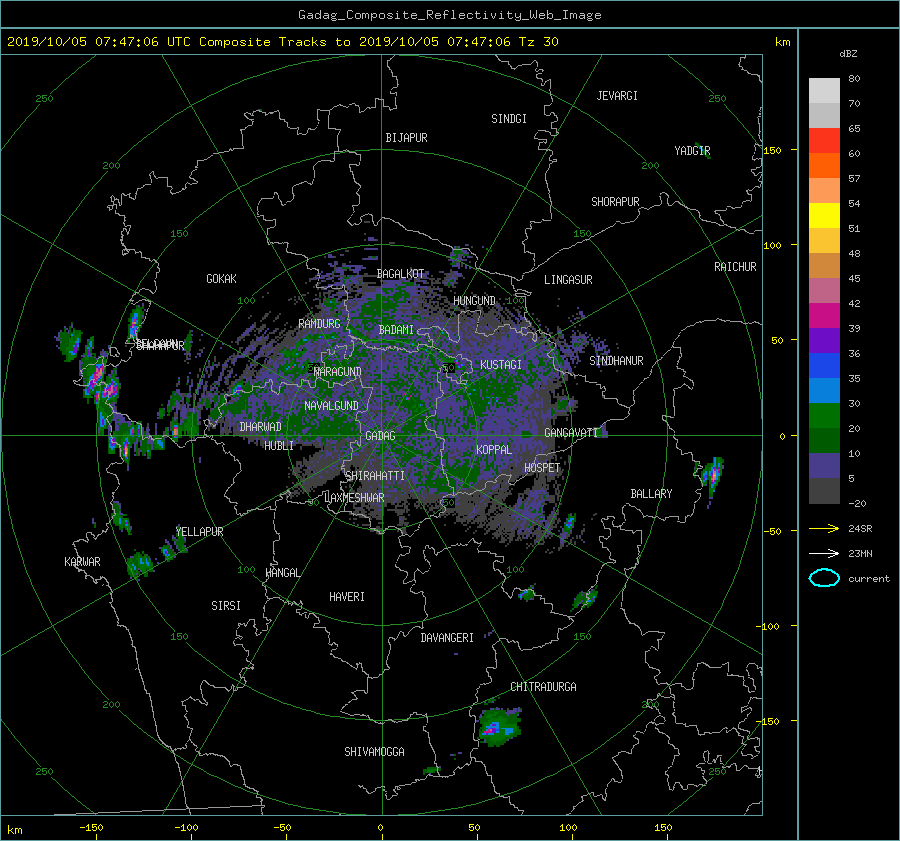Click the dark orange legend swatch above 57
The height and width of the screenshot is (841, 900).
[824, 165]
